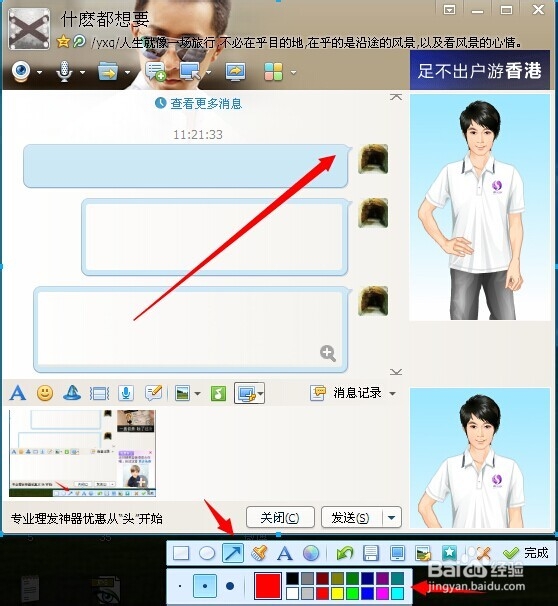Click the remote desktop icon
Screen dimensions: 558x606
point(190,71)
